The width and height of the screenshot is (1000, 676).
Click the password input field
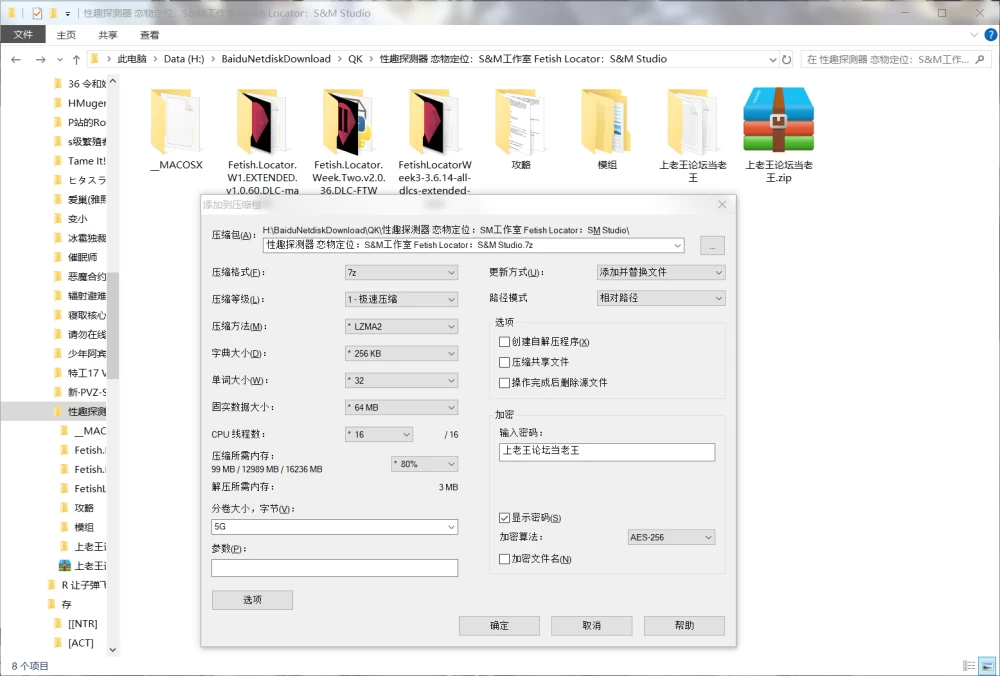click(x=607, y=452)
